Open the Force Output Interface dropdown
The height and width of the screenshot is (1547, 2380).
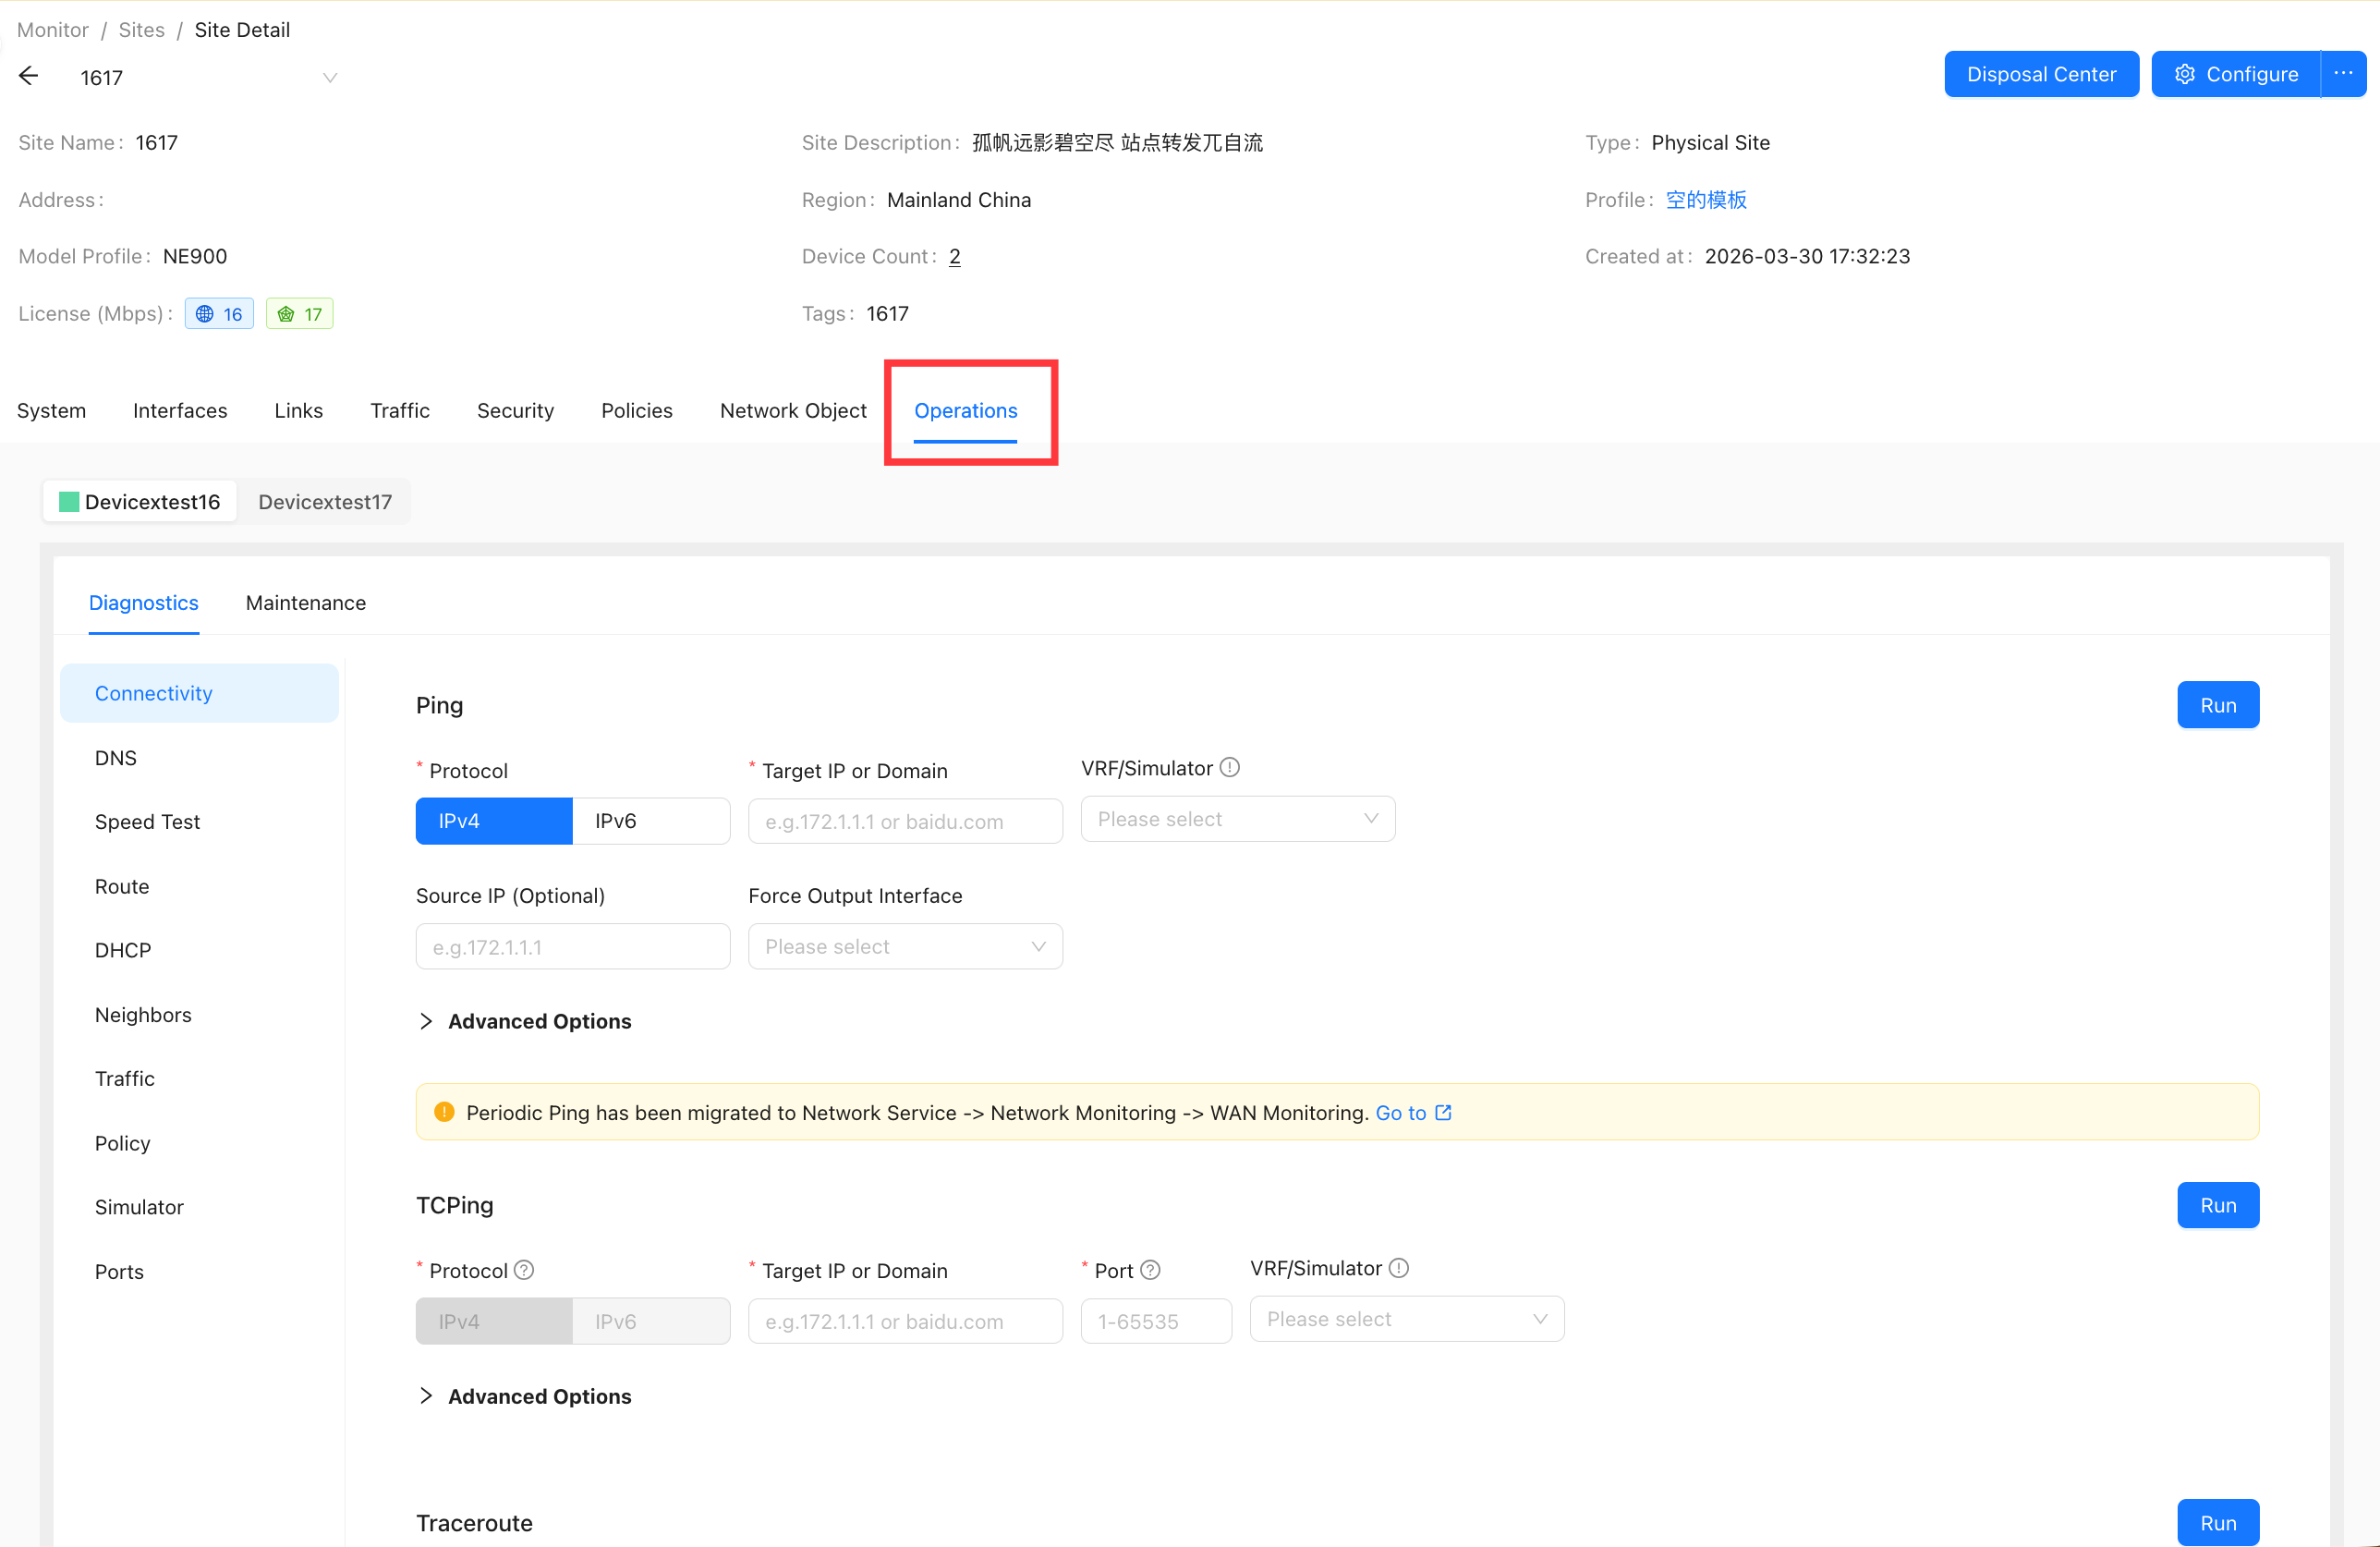tap(905, 946)
